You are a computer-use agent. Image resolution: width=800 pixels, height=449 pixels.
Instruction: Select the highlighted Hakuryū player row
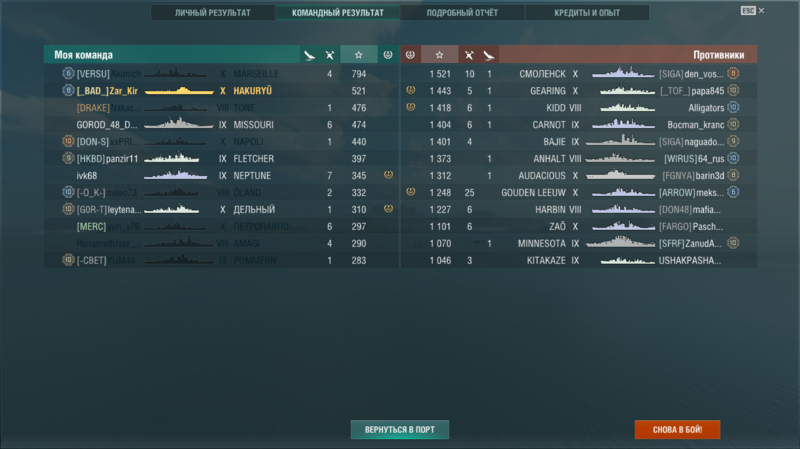point(221,91)
